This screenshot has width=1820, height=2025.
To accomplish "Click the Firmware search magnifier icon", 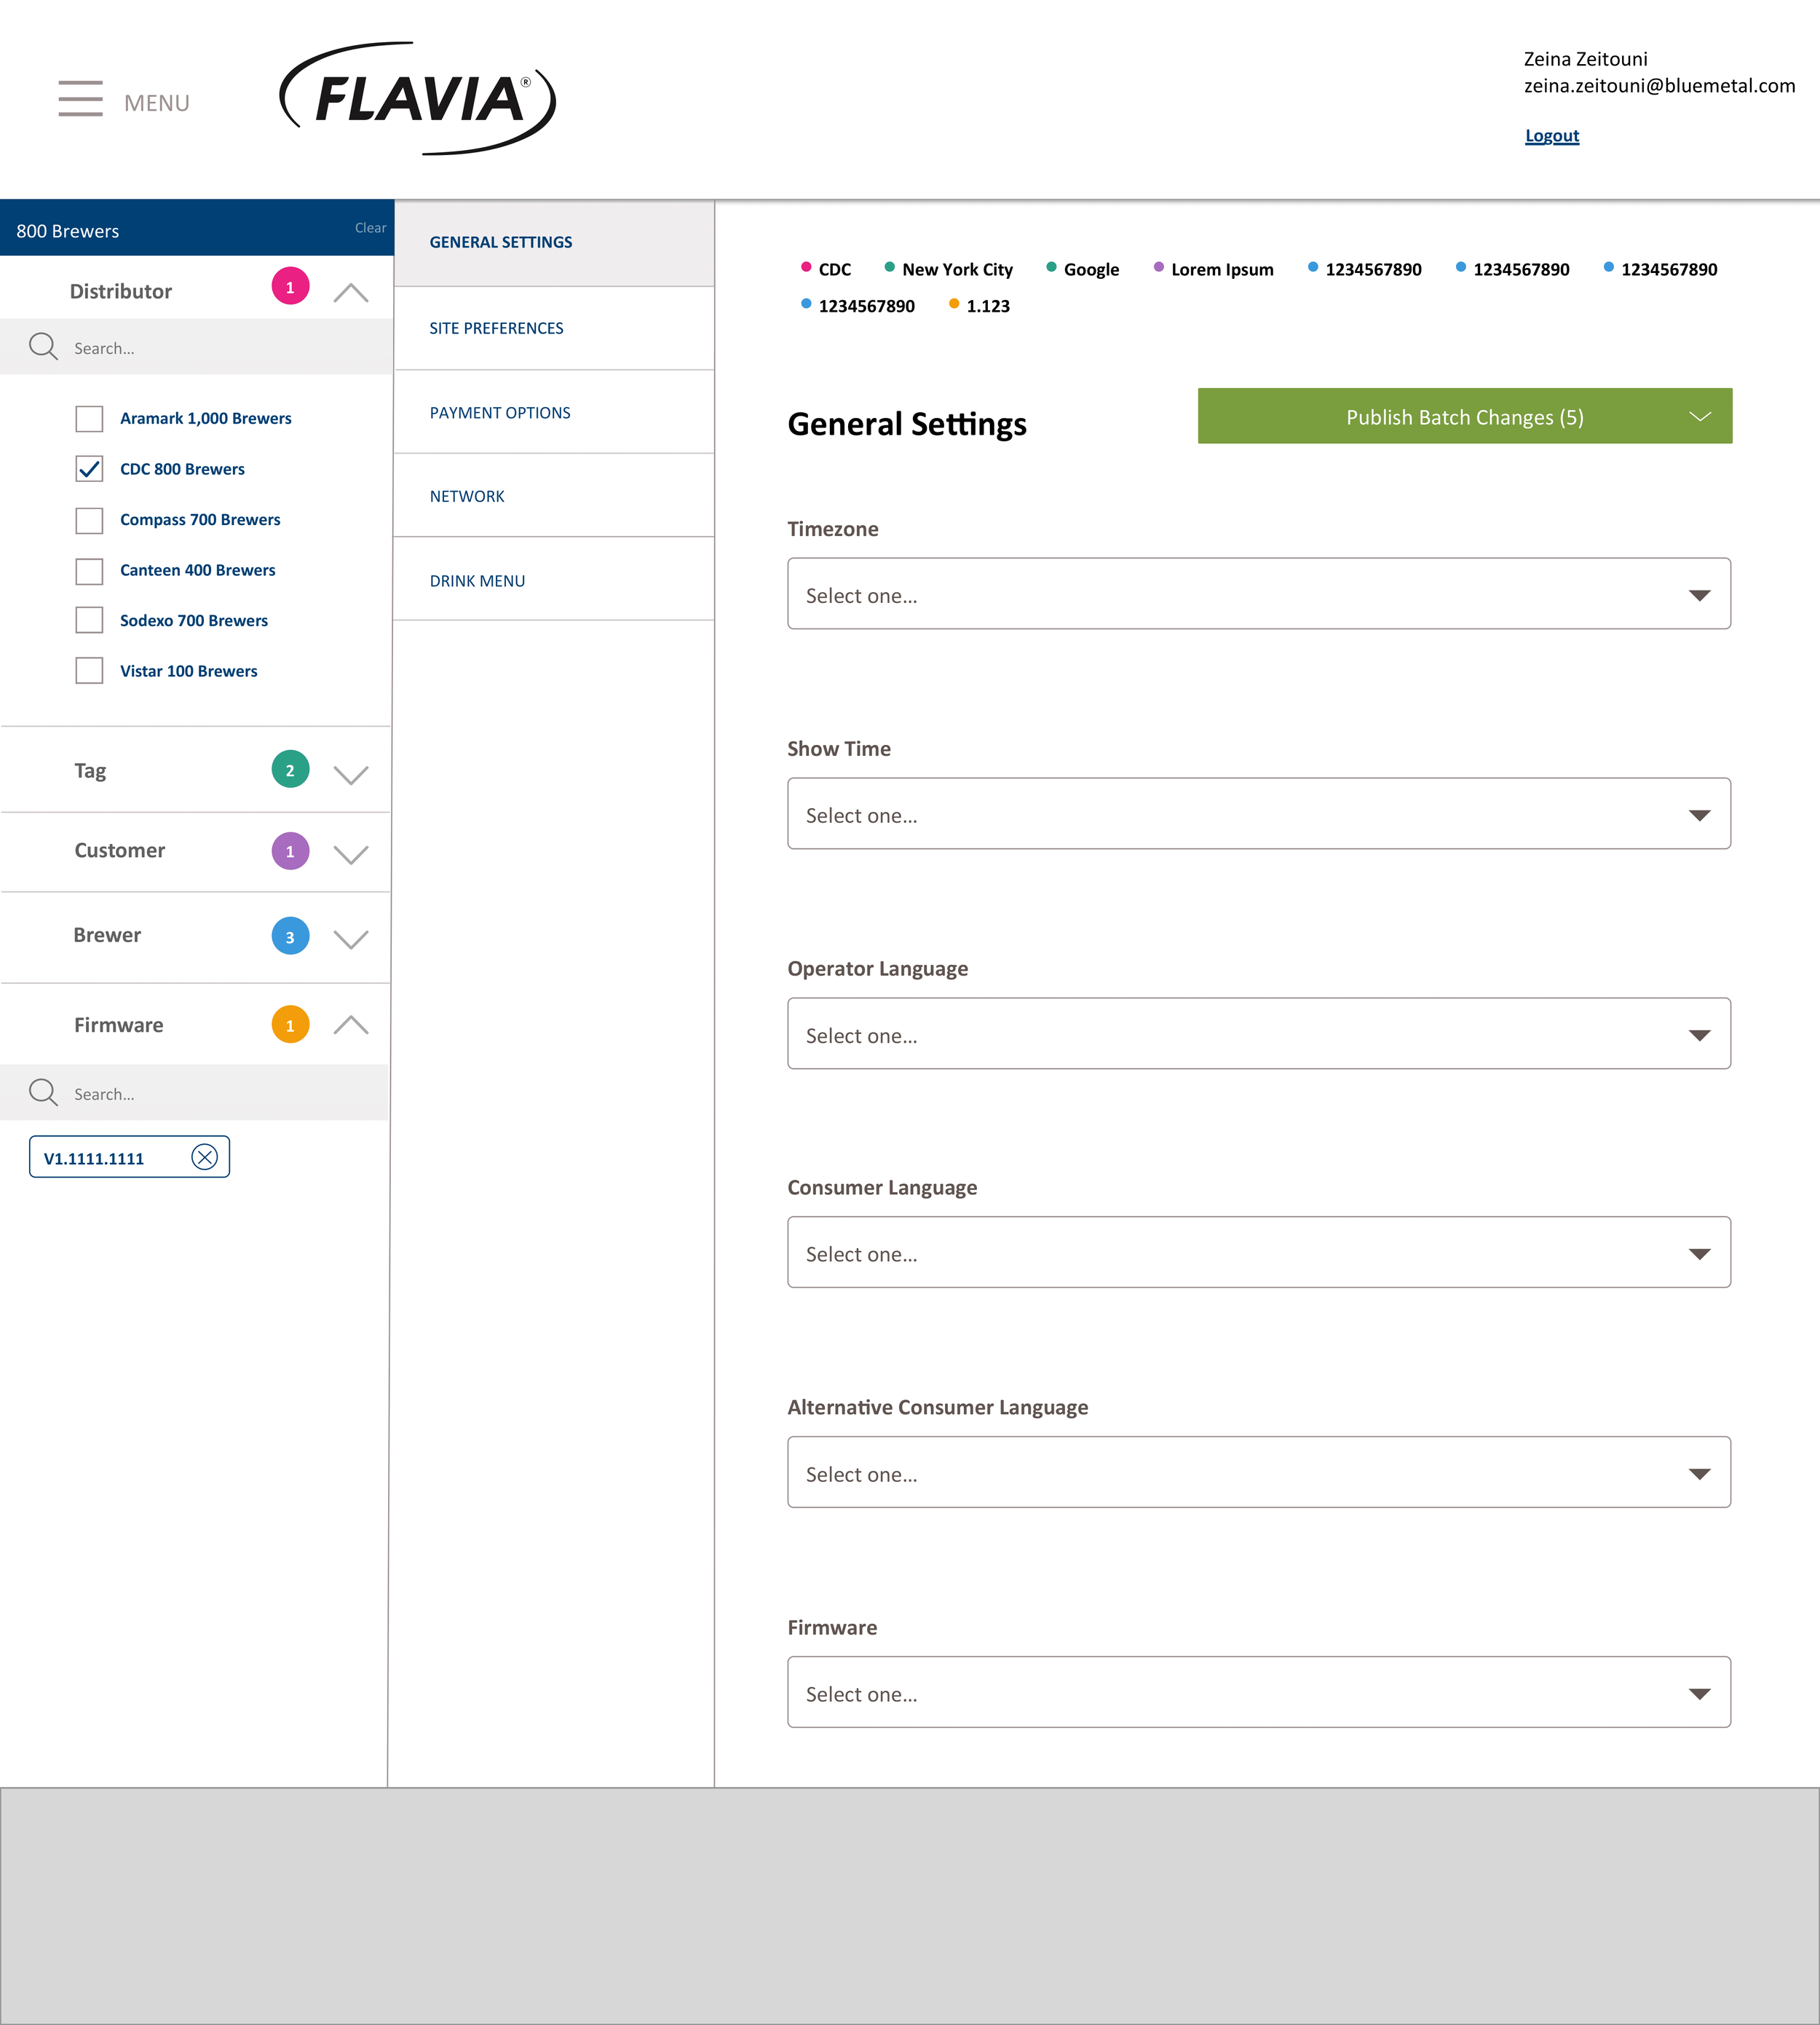I will click(43, 1092).
